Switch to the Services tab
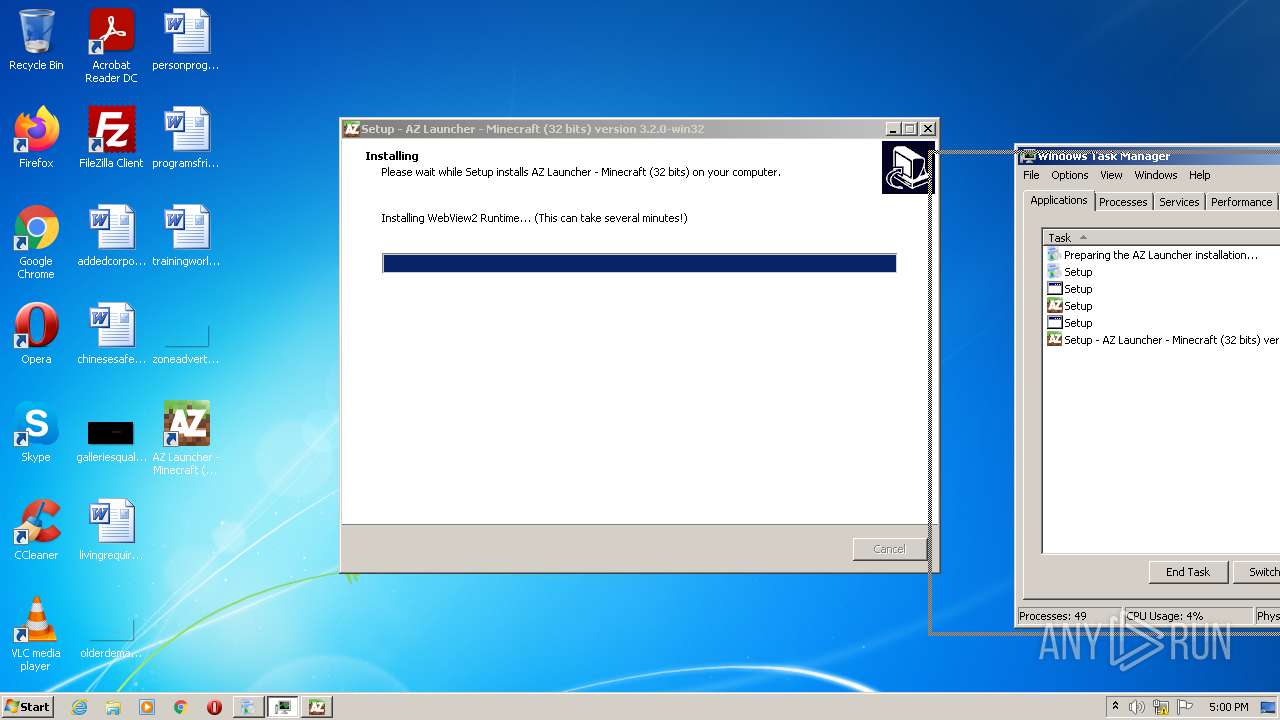This screenshot has width=1280, height=720. point(1179,202)
